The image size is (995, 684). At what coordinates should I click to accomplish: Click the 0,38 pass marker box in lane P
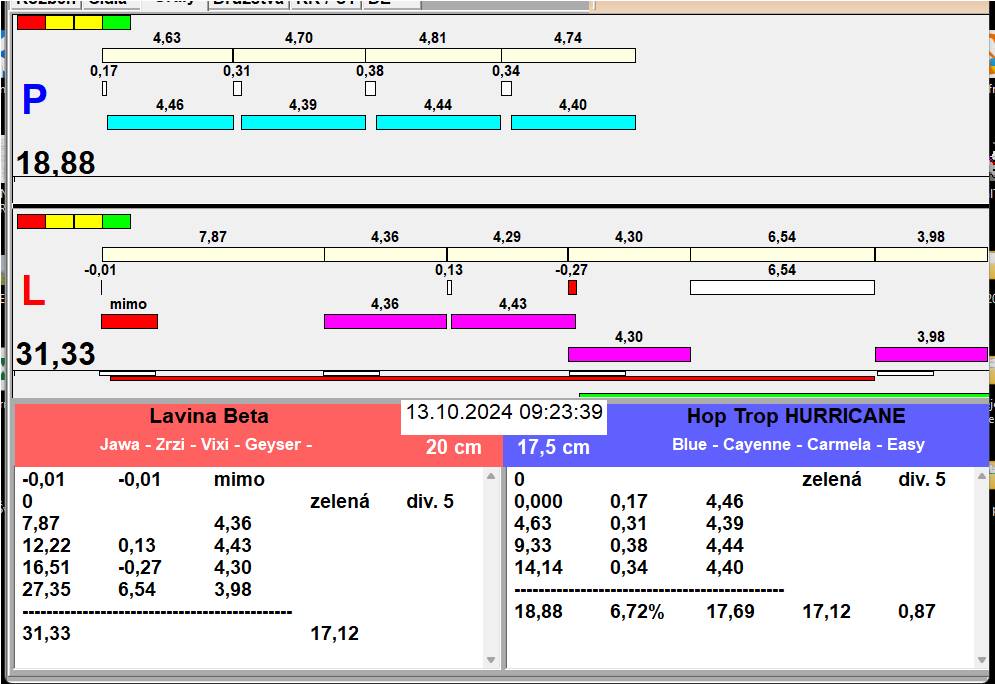(371, 89)
